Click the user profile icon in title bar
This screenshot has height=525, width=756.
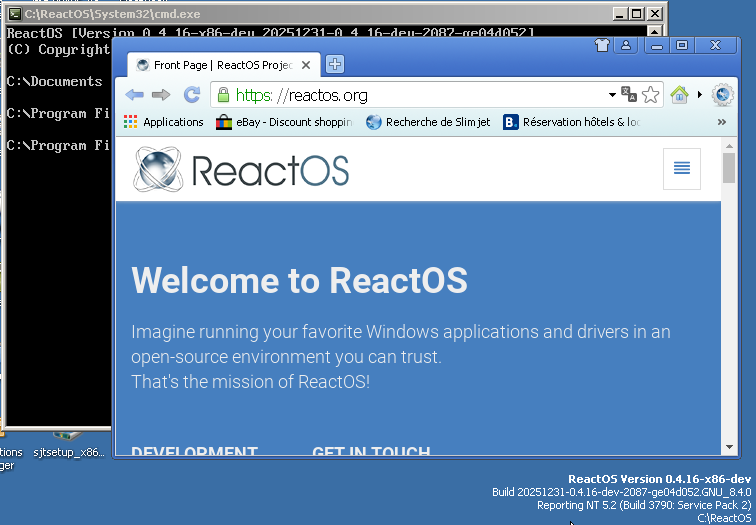coord(626,45)
